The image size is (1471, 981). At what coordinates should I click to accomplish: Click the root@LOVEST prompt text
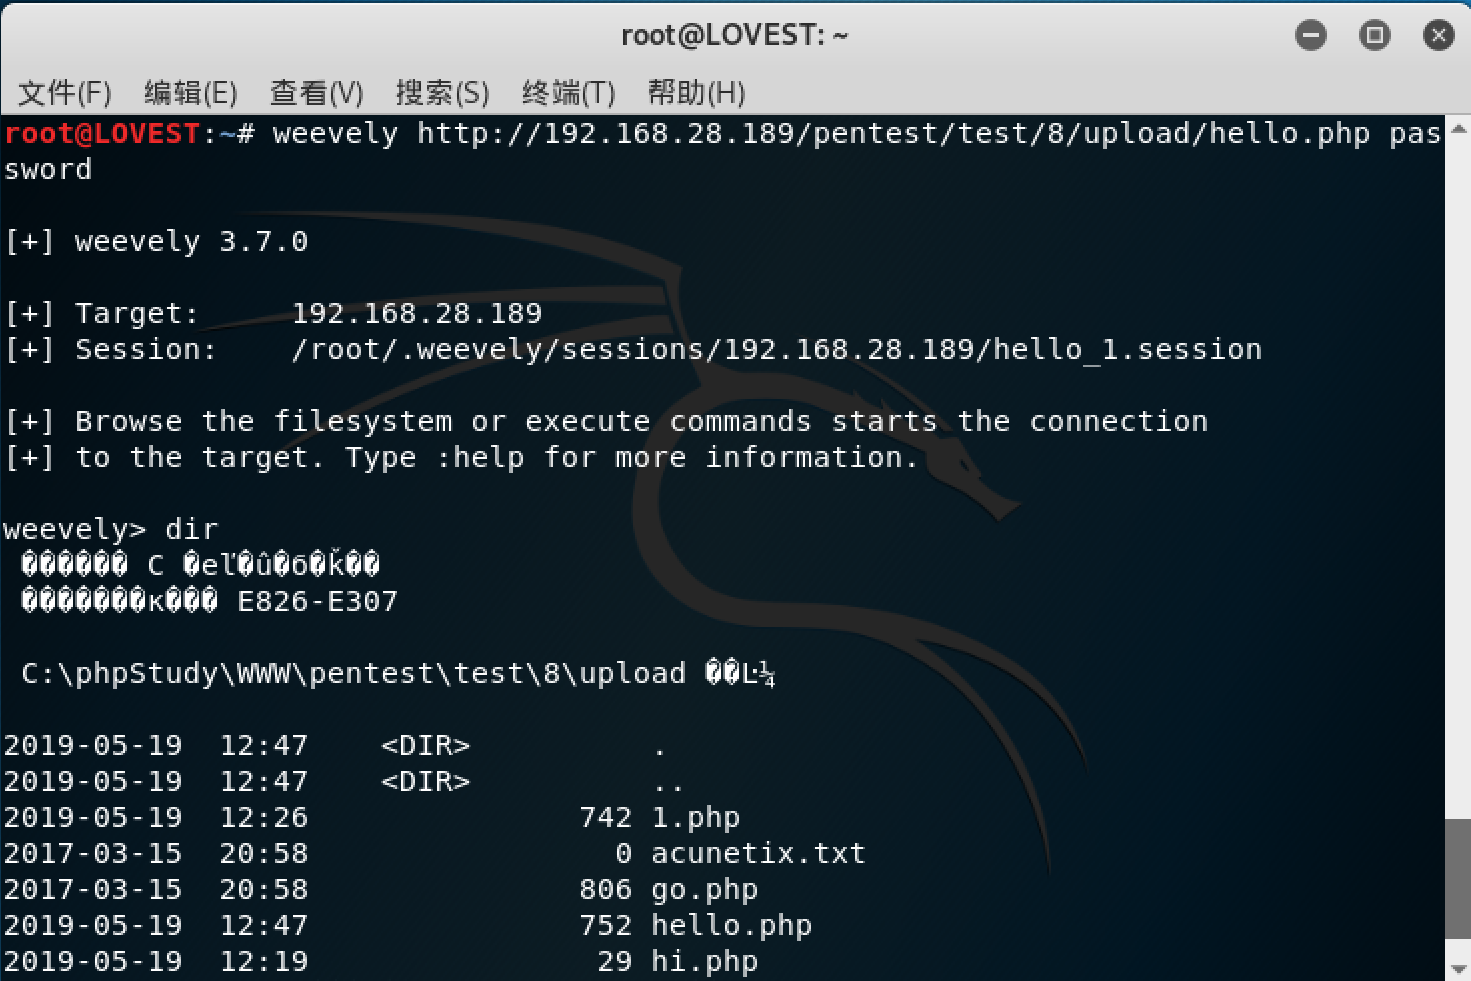click(102, 134)
